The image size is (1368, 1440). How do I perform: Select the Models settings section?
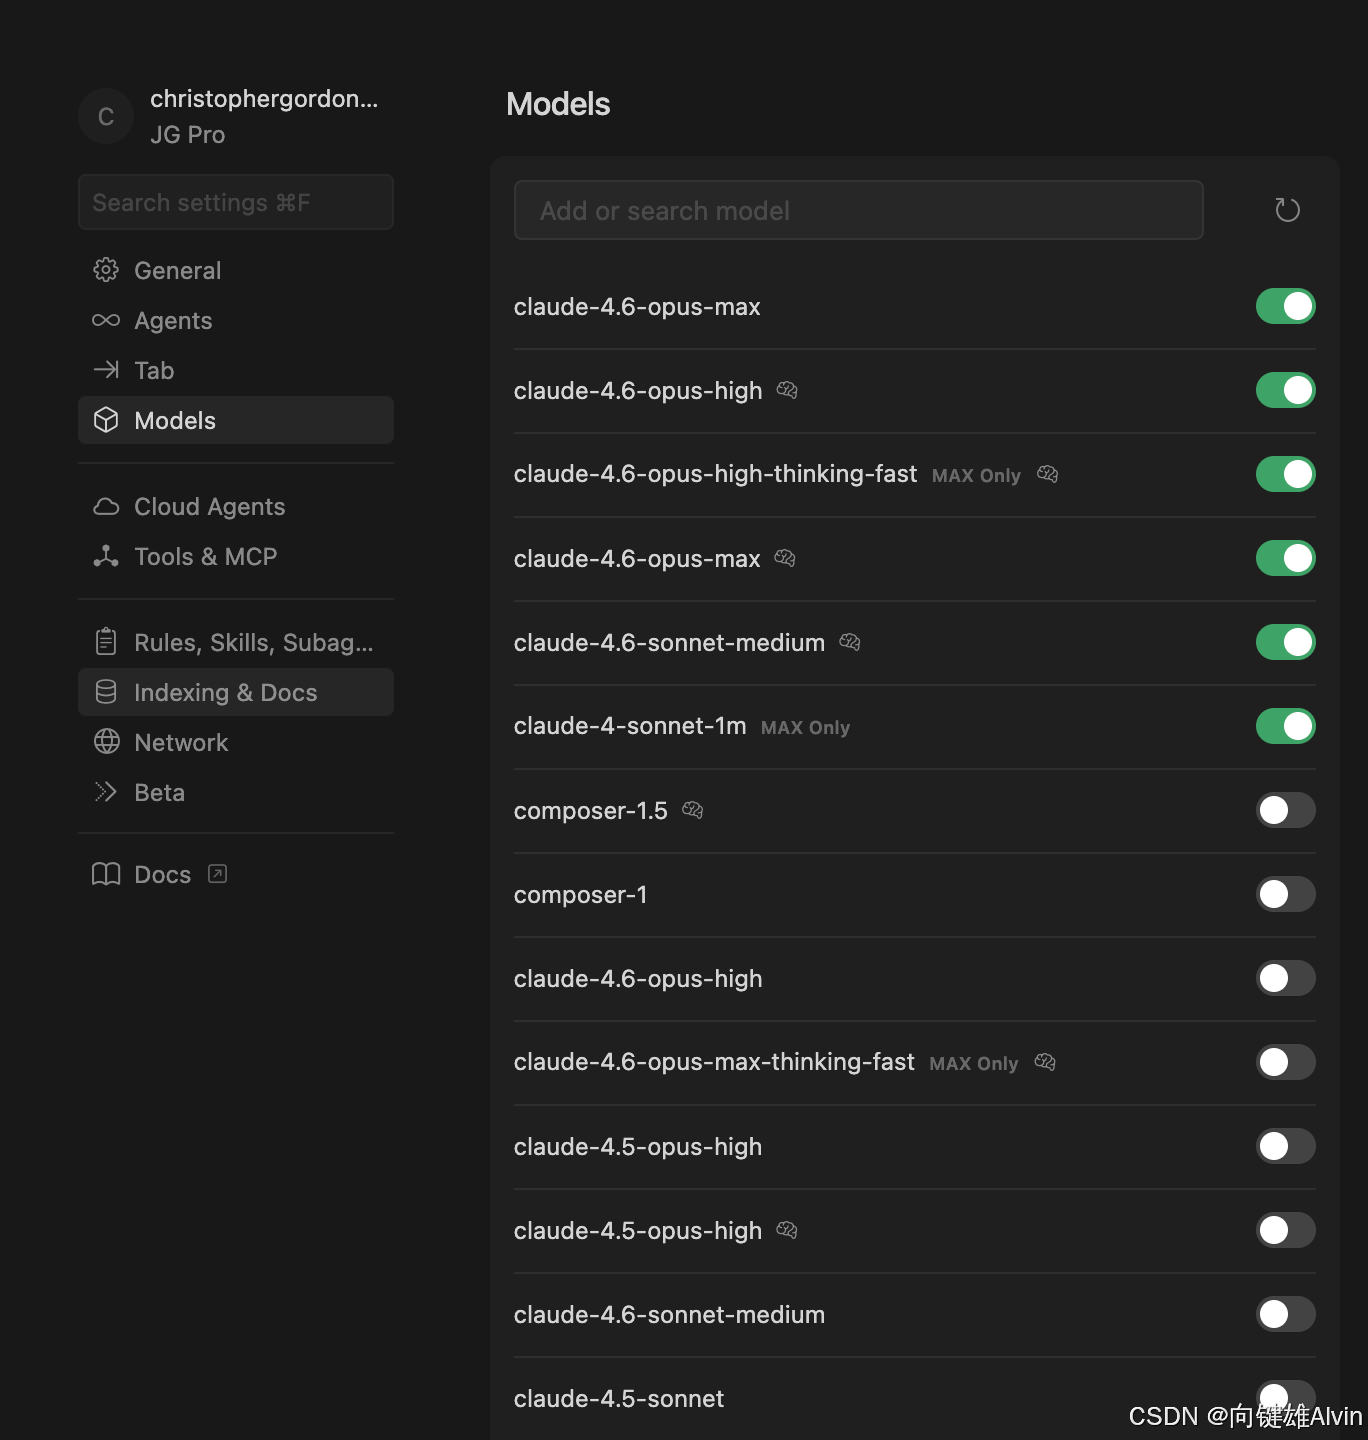tap(236, 420)
